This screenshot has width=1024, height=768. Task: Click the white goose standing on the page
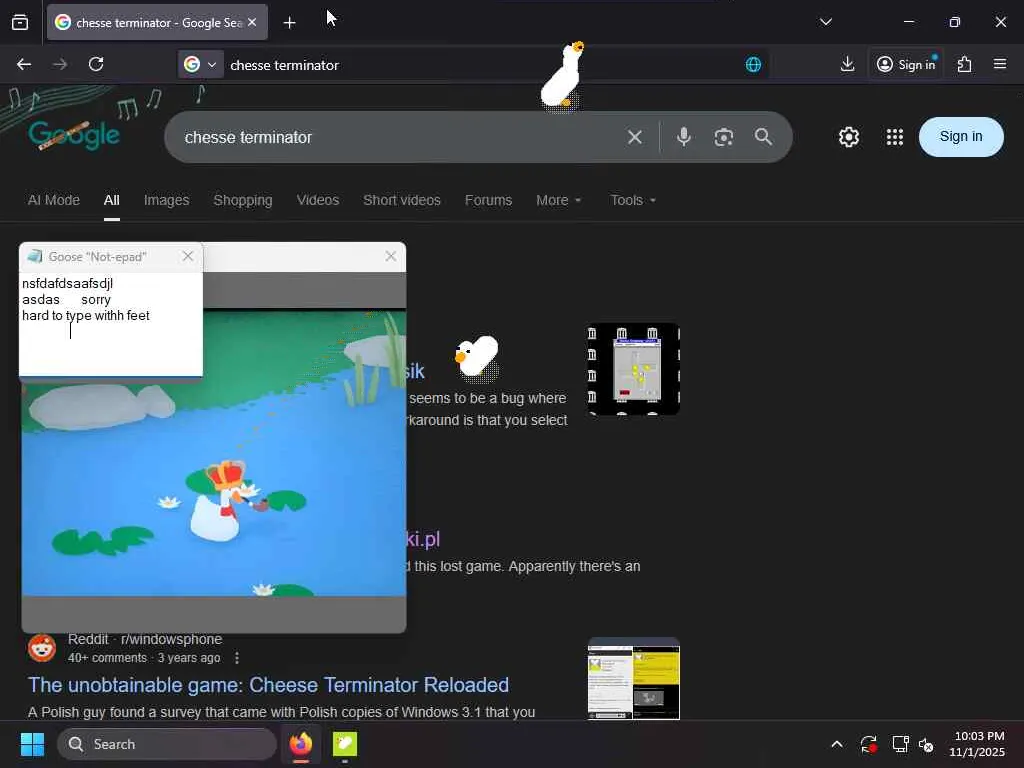pyautogui.click(x=476, y=357)
